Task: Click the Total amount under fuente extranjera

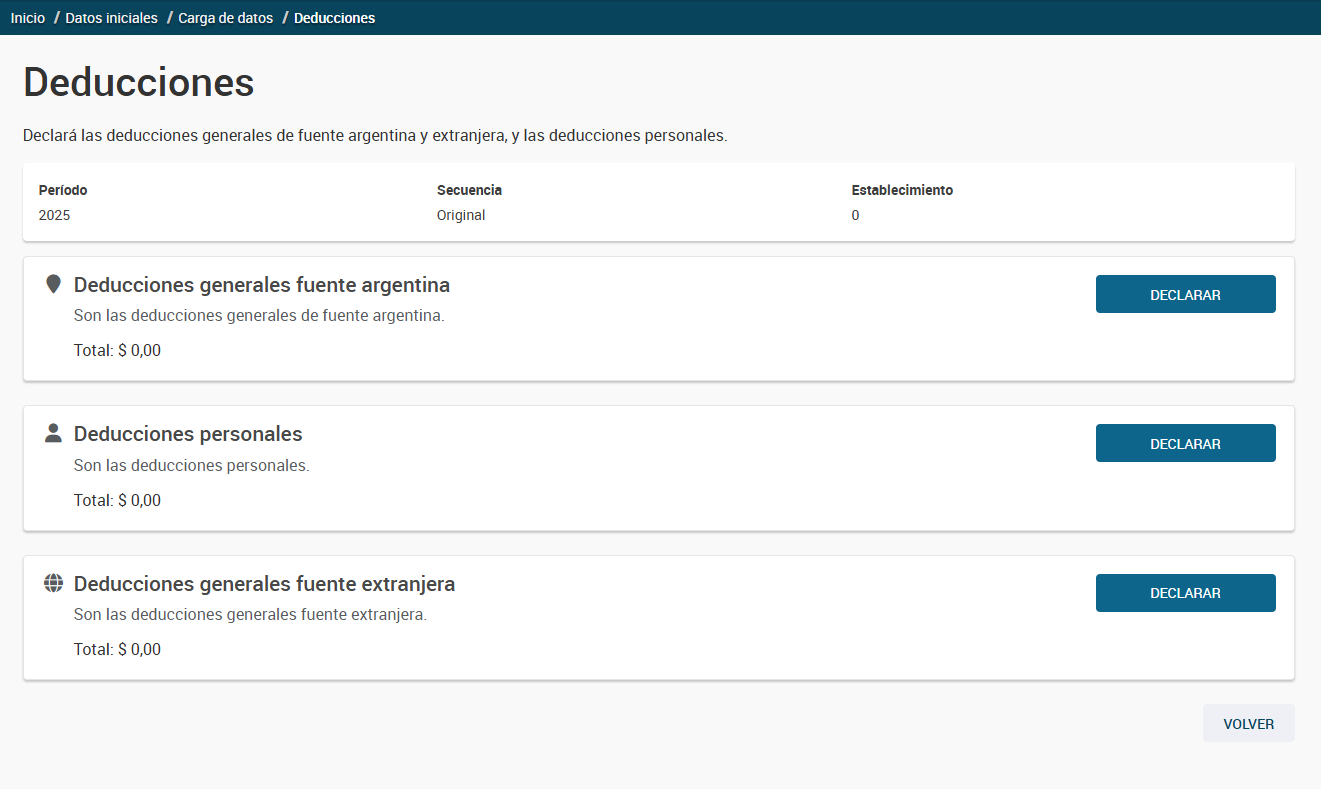Action: pyautogui.click(x=117, y=649)
